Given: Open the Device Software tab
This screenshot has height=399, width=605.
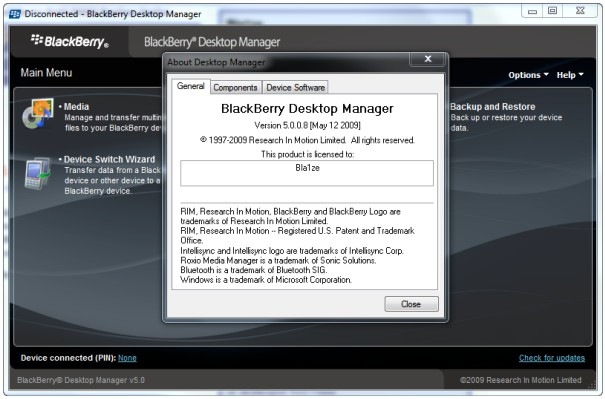Looking at the screenshot, I should tap(296, 88).
